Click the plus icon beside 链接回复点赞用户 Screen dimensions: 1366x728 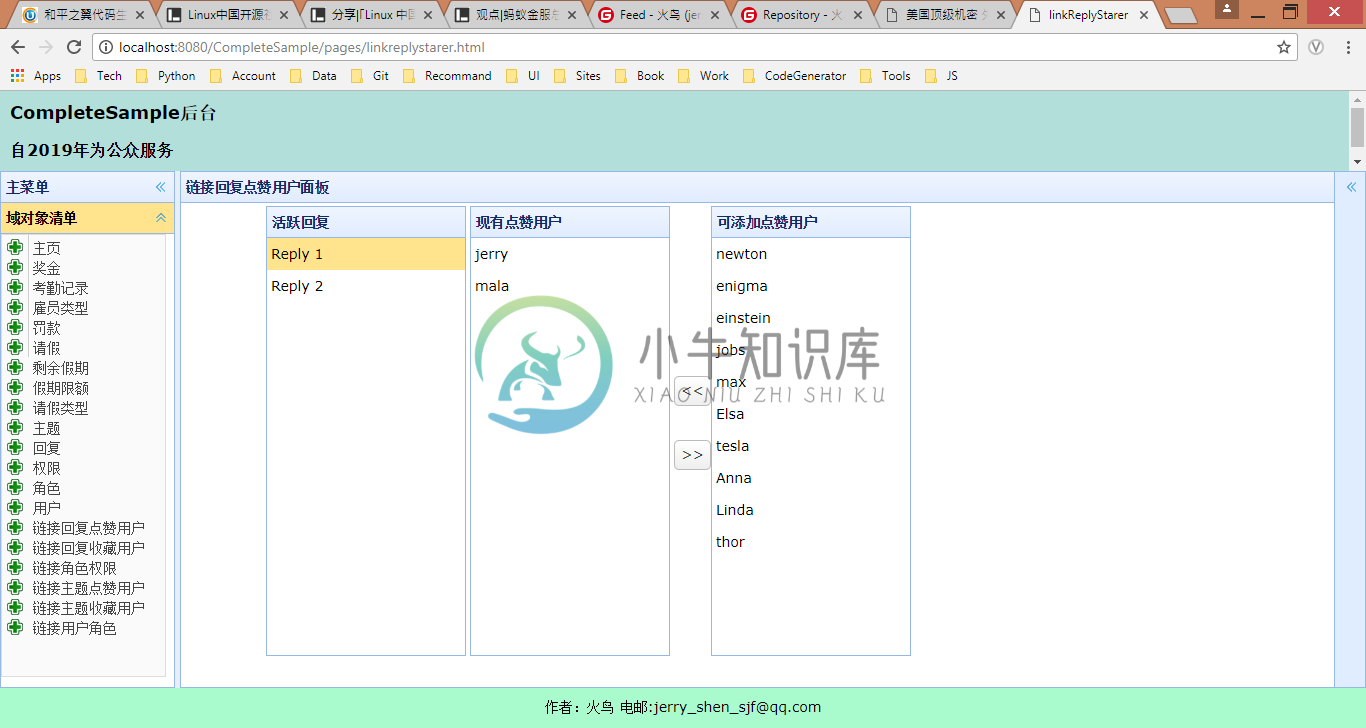15,527
